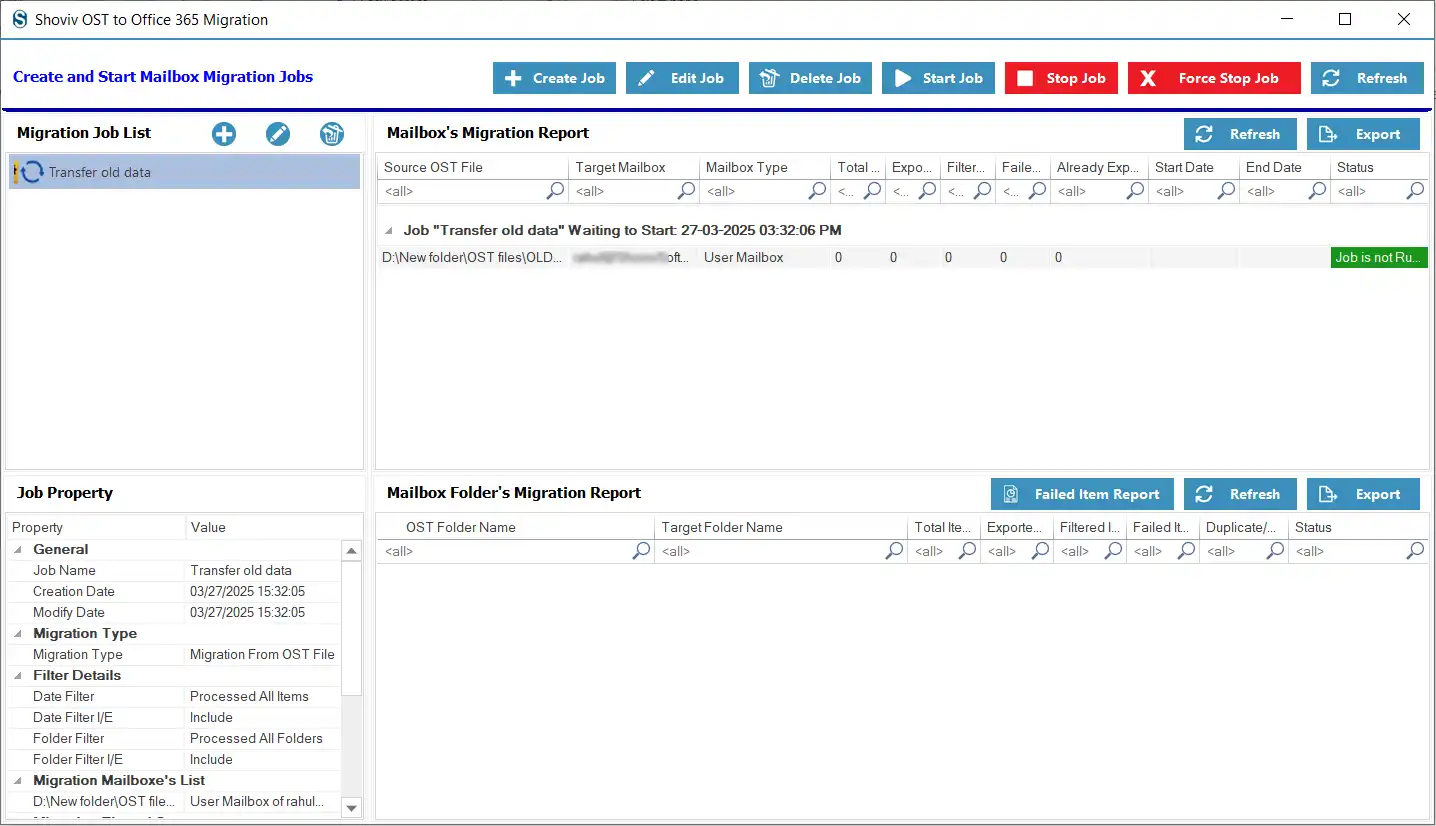
Task: Select the Modify Date property row
Action: (x=174, y=612)
